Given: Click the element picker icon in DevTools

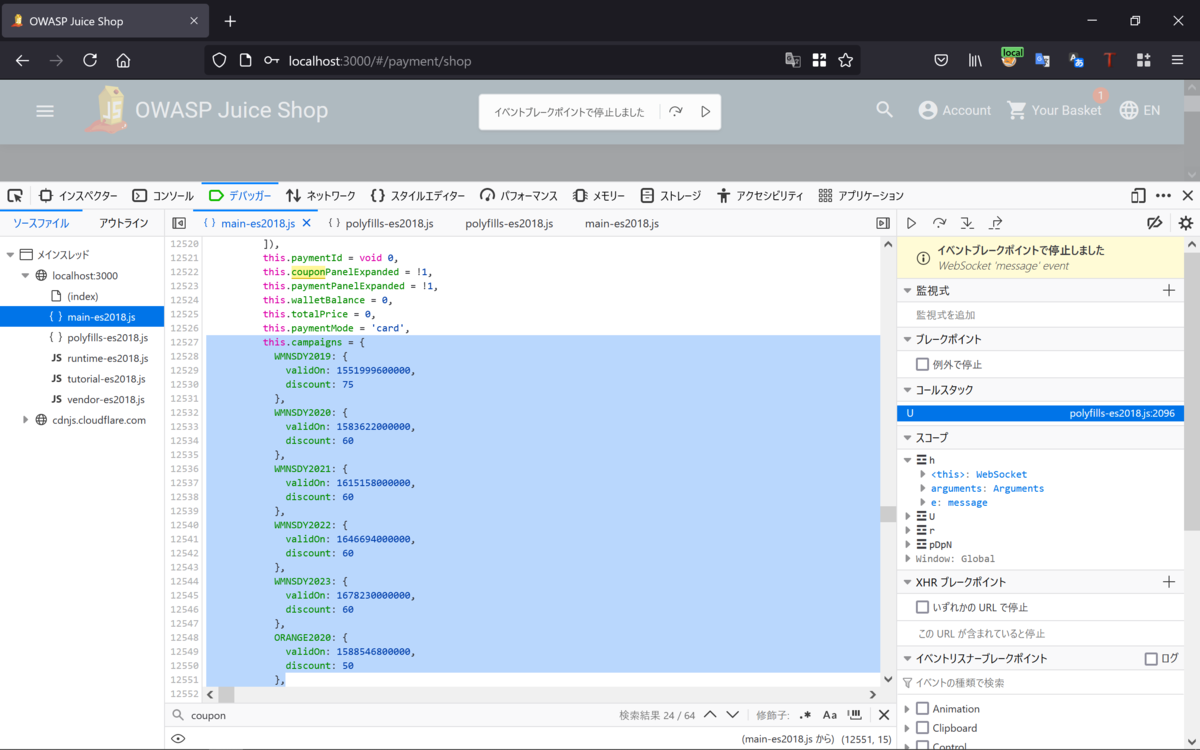Looking at the screenshot, I should coord(15,196).
